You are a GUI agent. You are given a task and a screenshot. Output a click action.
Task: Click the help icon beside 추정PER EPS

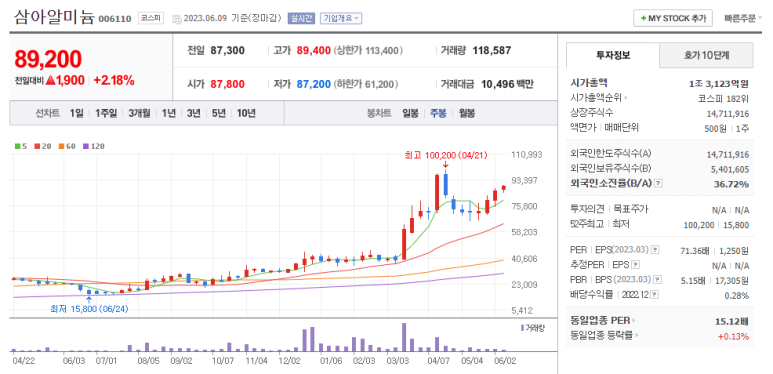pyautogui.click(x=635, y=265)
